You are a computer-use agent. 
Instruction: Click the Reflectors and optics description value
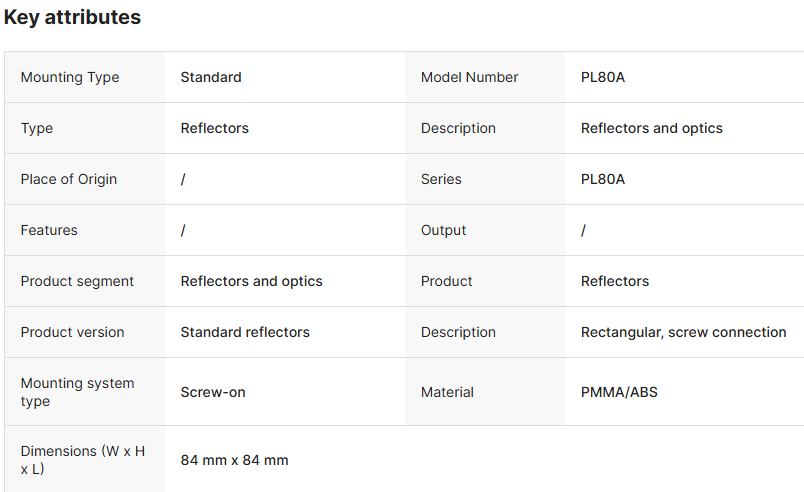[x=652, y=128]
